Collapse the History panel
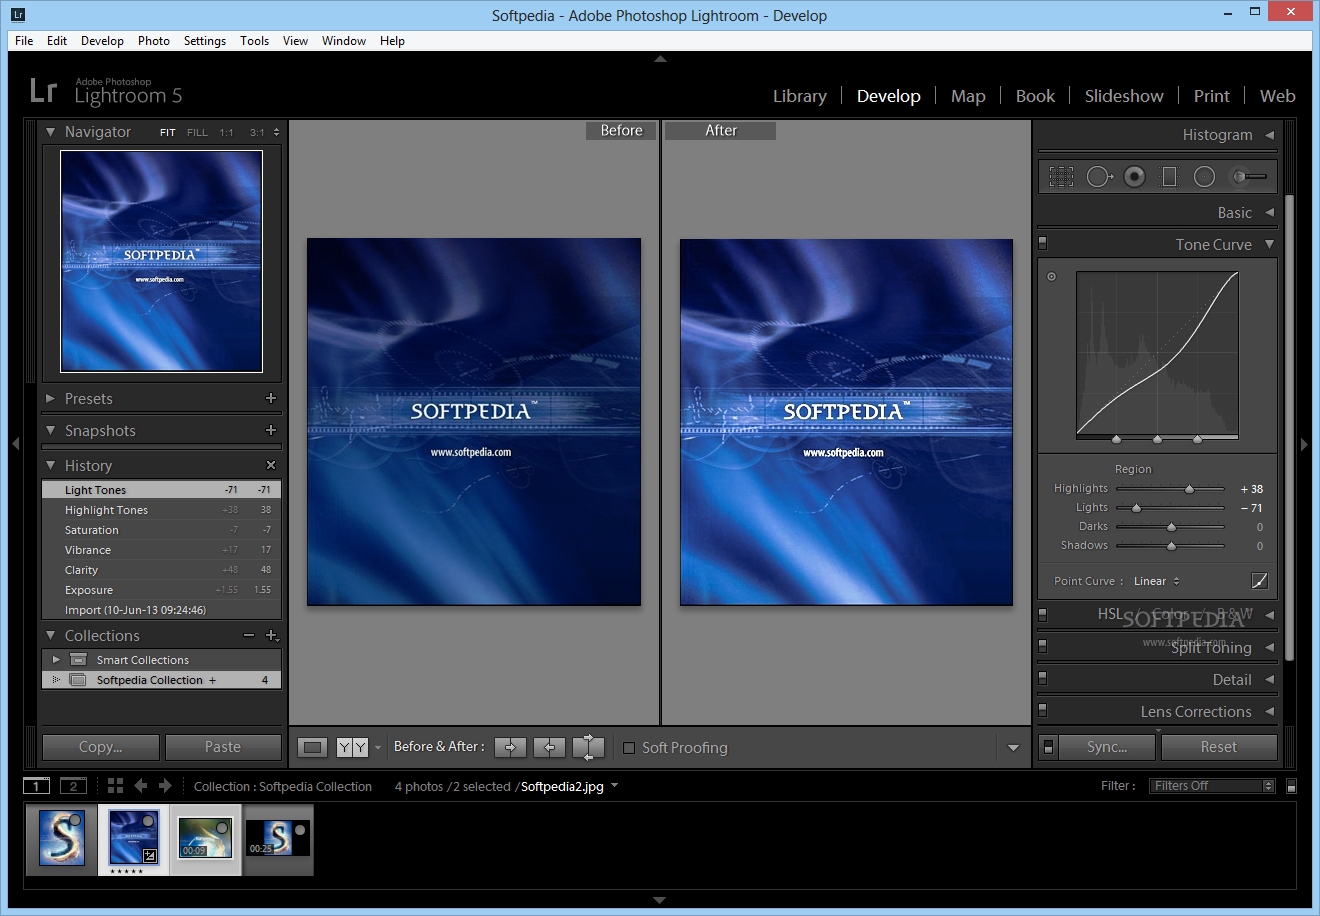This screenshot has width=1320, height=916. click(50, 465)
